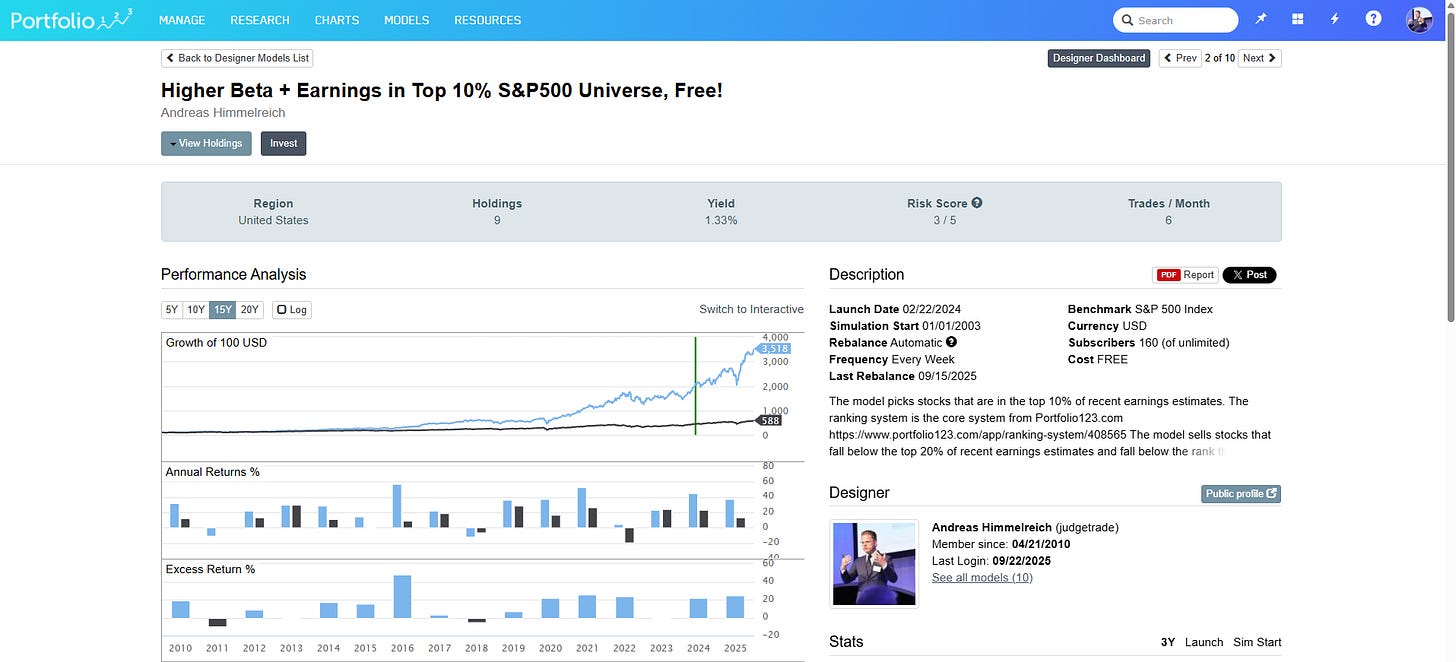Go to the Prev model
Image resolution: width=1456 pixels, height=662 pixels.
click(x=1180, y=58)
